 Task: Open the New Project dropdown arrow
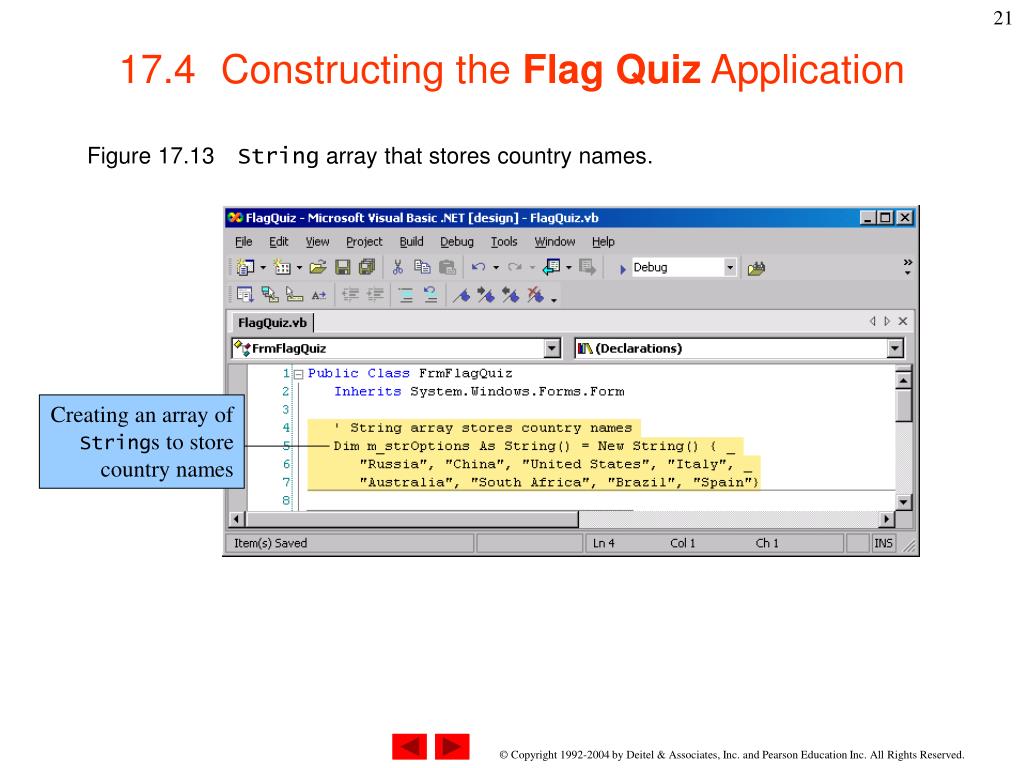pos(263,268)
